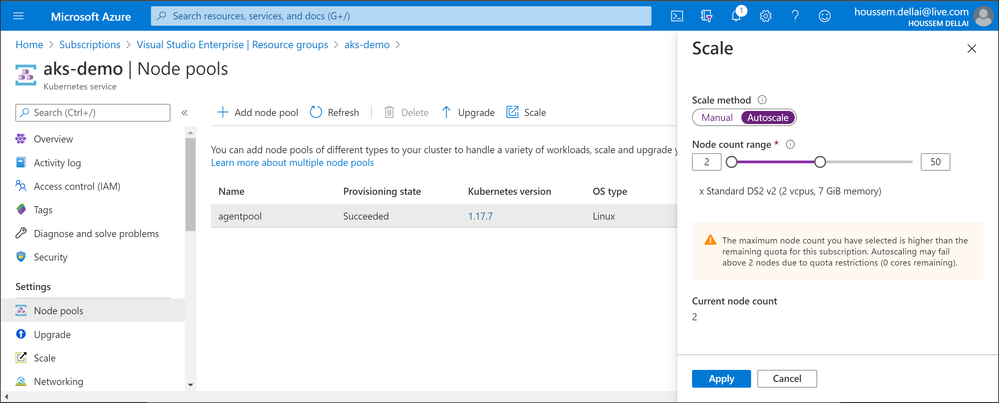Sort by OS type column header

click(x=610, y=192)
